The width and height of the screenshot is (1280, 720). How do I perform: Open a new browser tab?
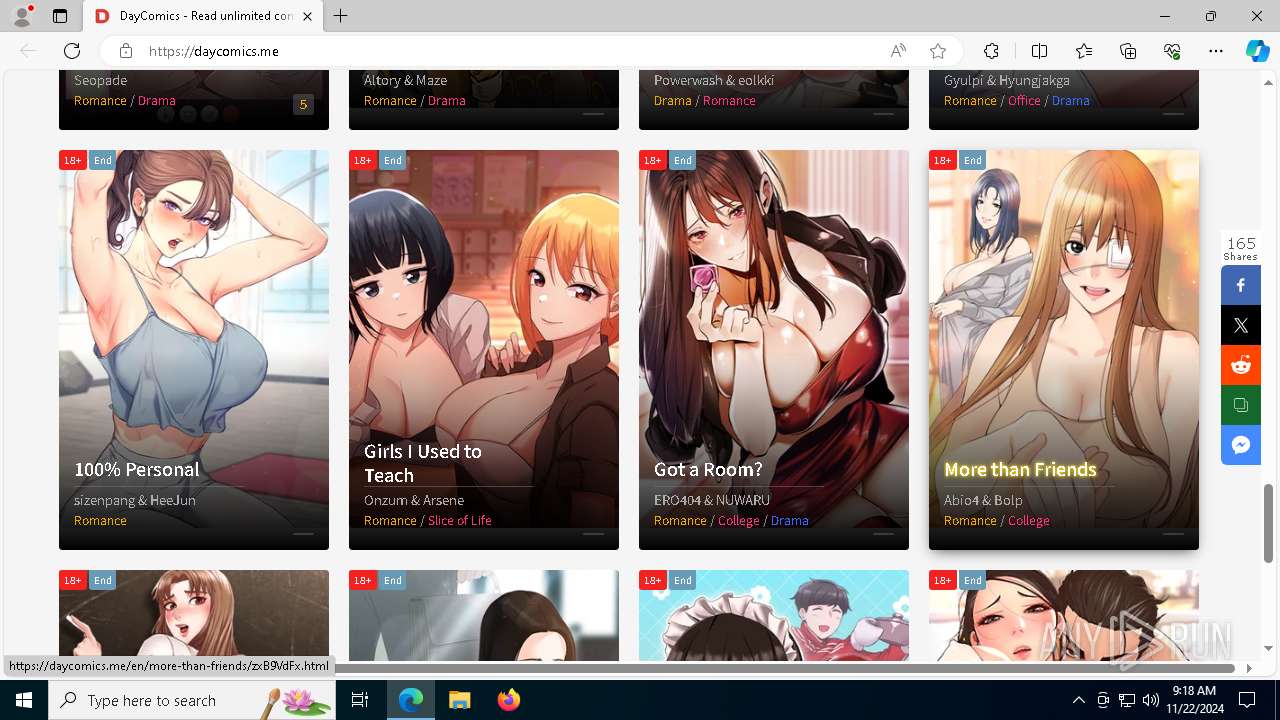pyautogui.click(x=341, y=16)
